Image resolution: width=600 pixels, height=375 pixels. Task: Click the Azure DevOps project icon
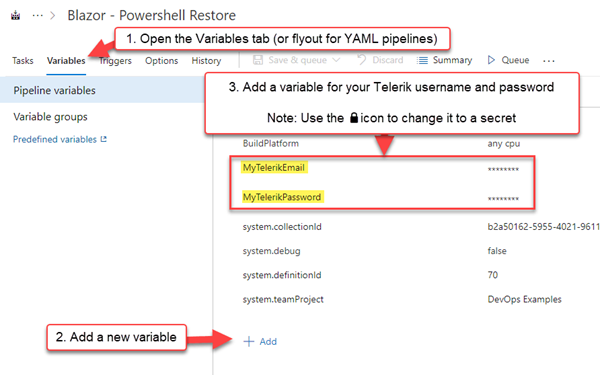tap(15, 16)
